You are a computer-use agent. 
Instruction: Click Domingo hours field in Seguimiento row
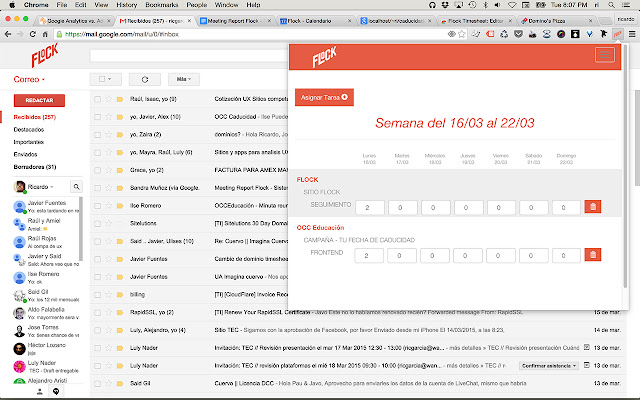tap(566, 207)
